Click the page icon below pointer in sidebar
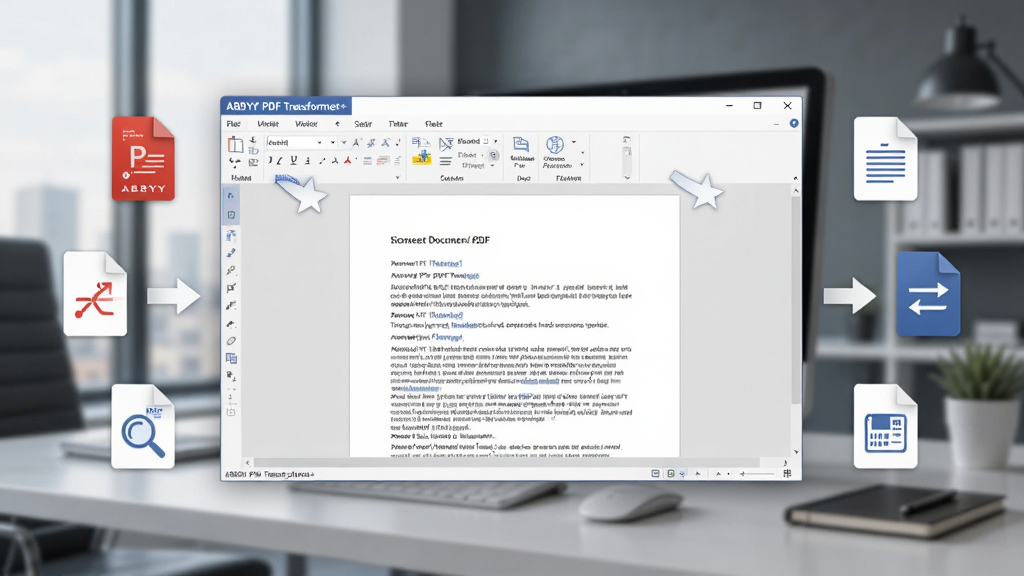The height and width of the screenshot is (576, 1024). point(231,215)
